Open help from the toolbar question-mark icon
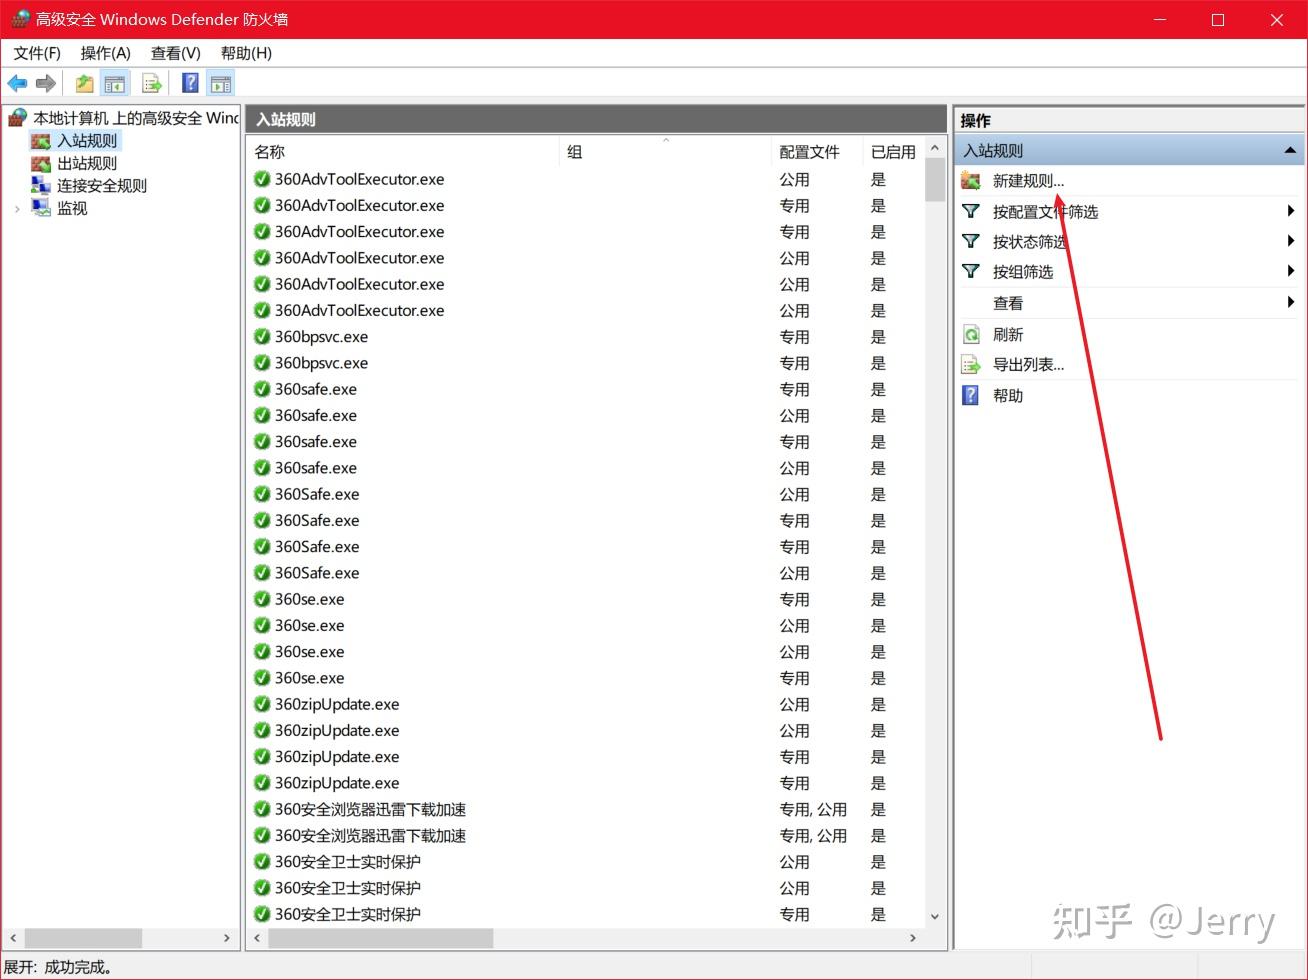The image size is (1308, 980). (x=190, y=84)
